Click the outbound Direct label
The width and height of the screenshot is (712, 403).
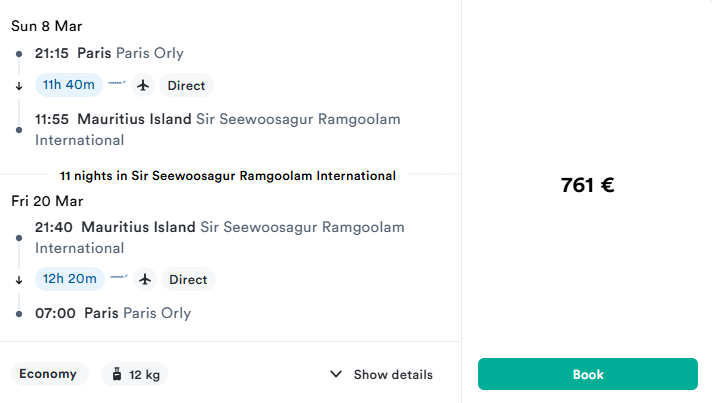tap(186, 85)
